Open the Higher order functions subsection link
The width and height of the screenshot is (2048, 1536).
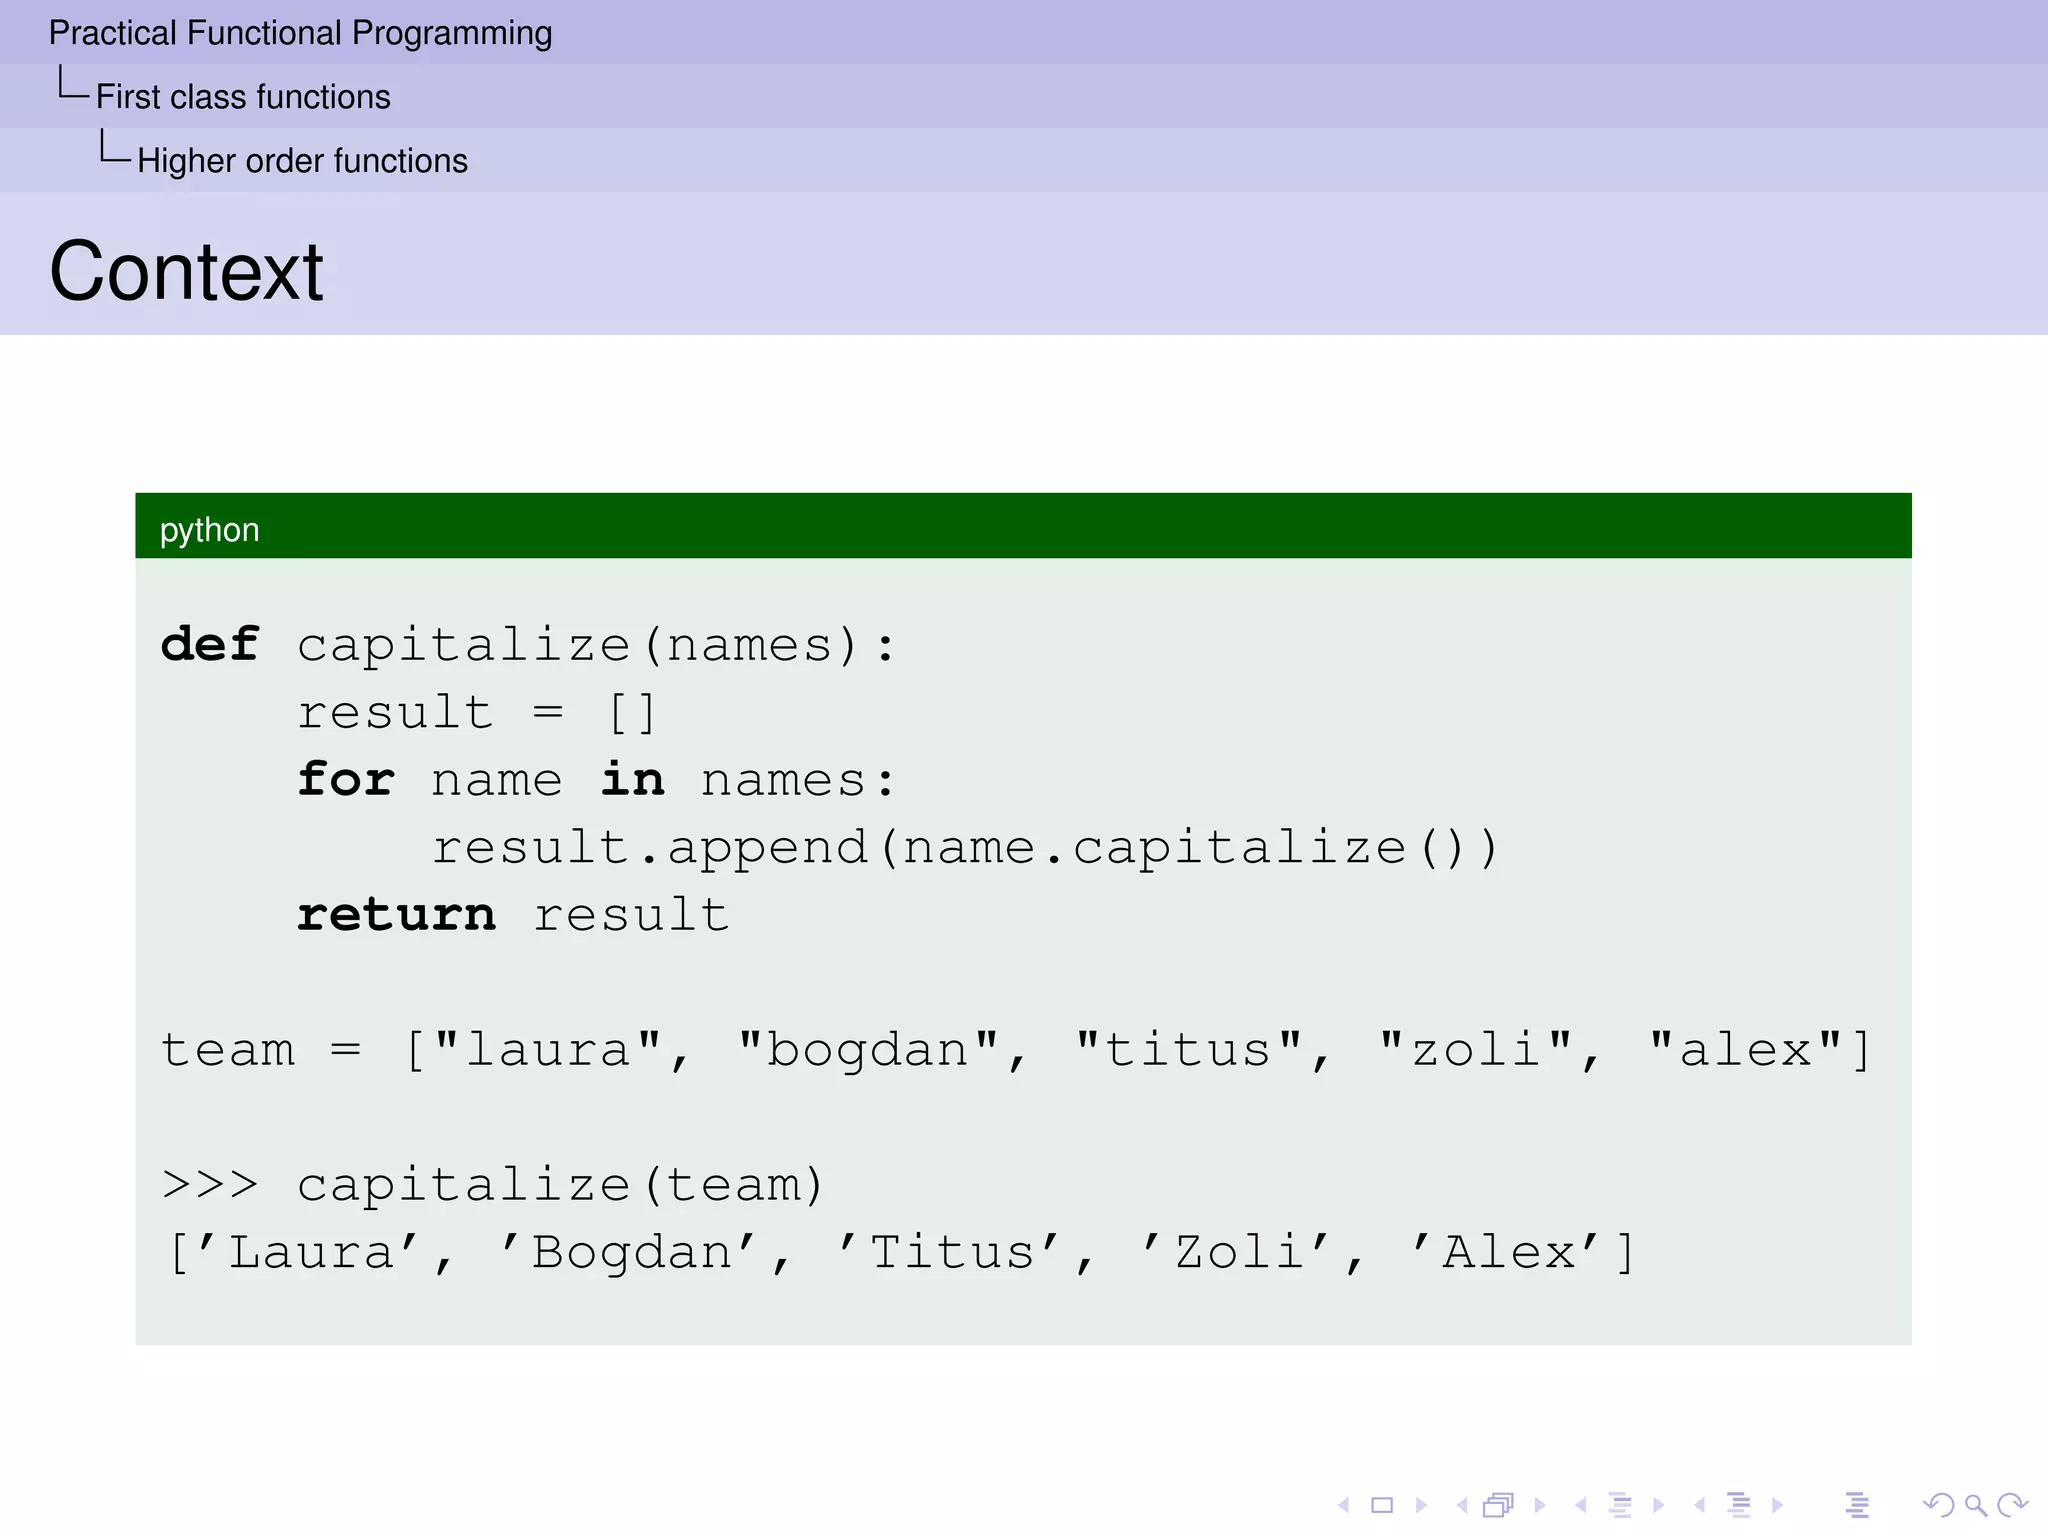302,161
